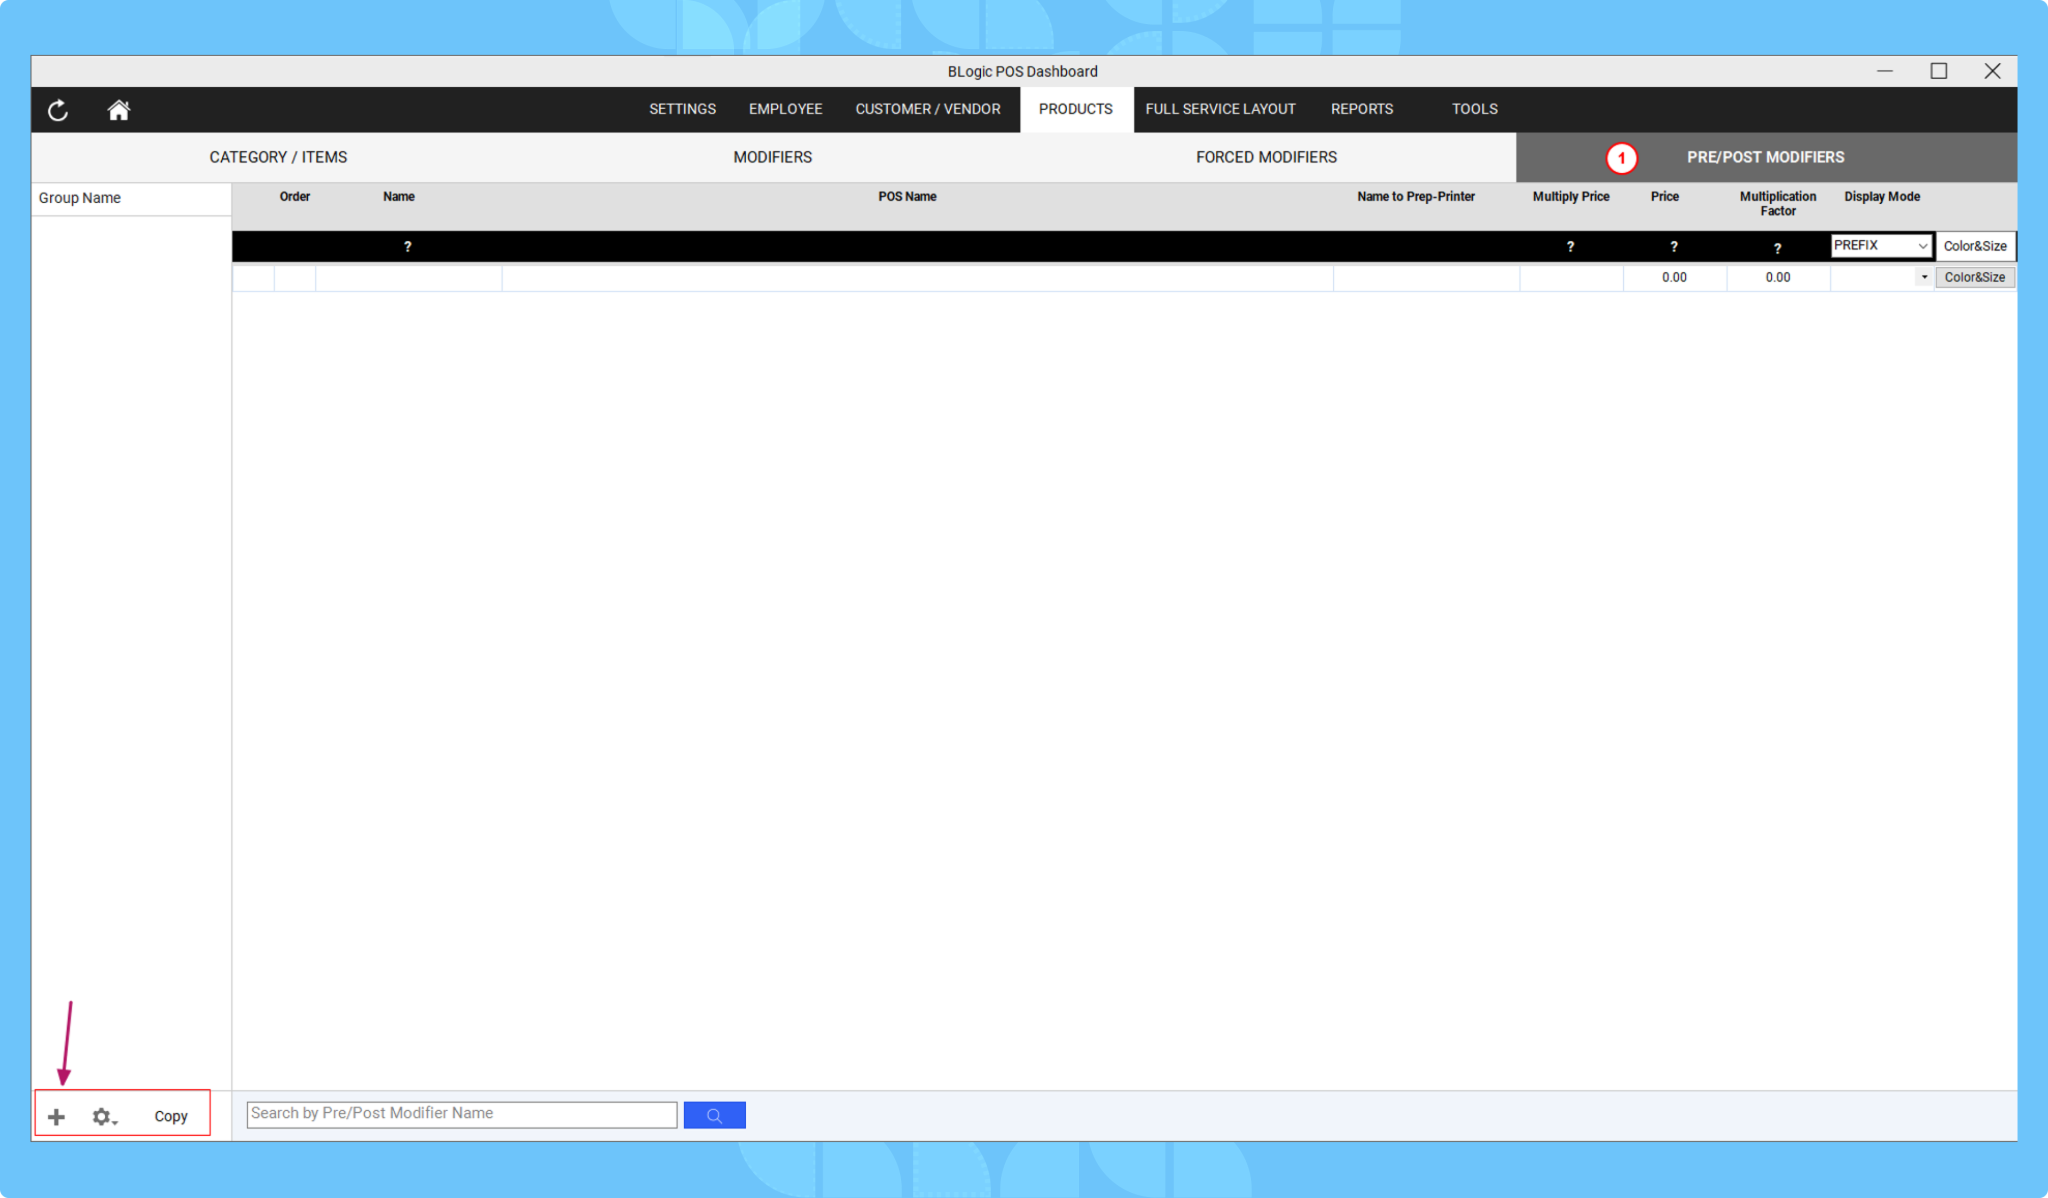Screen dimensions: 2048x1198
Task: Open the TOOLS menu
Action: coord(1474,109)
